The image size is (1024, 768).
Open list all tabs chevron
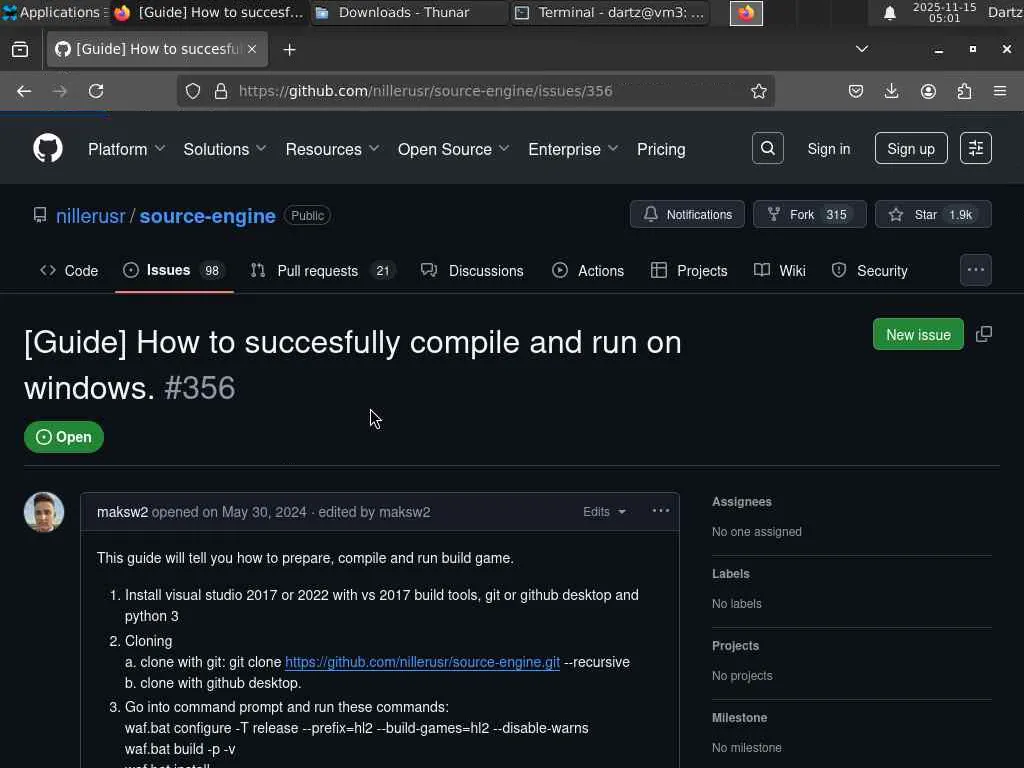[x=862, y=49]
